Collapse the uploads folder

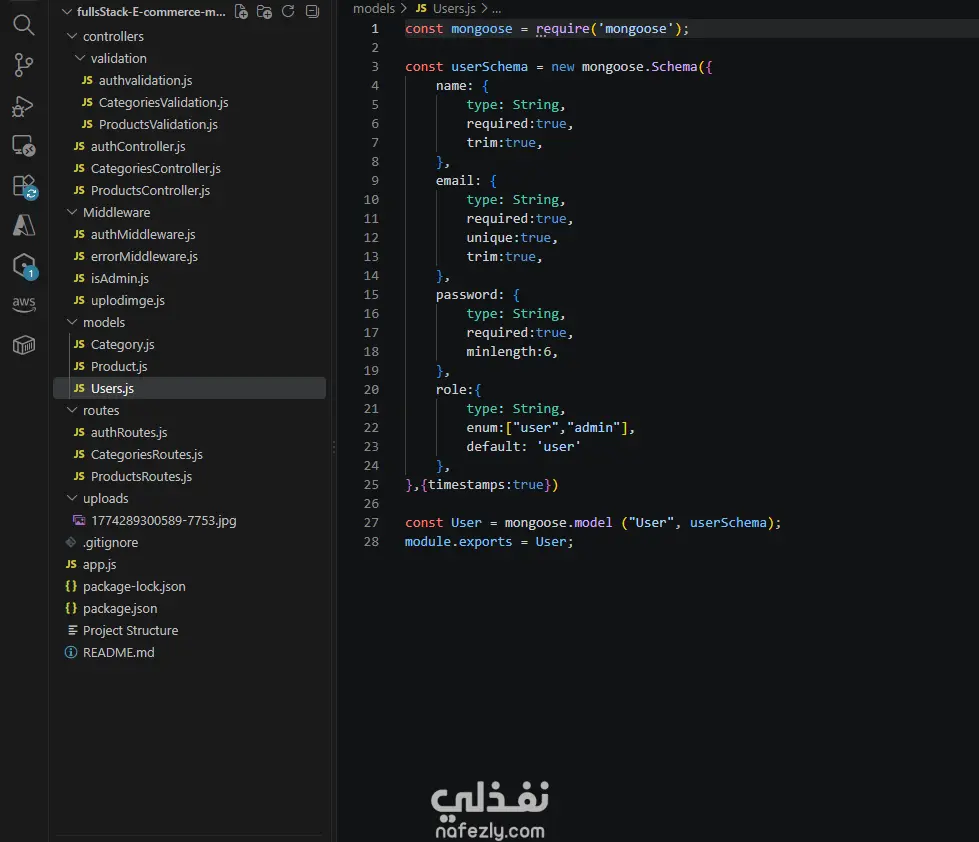coord(72,498)
